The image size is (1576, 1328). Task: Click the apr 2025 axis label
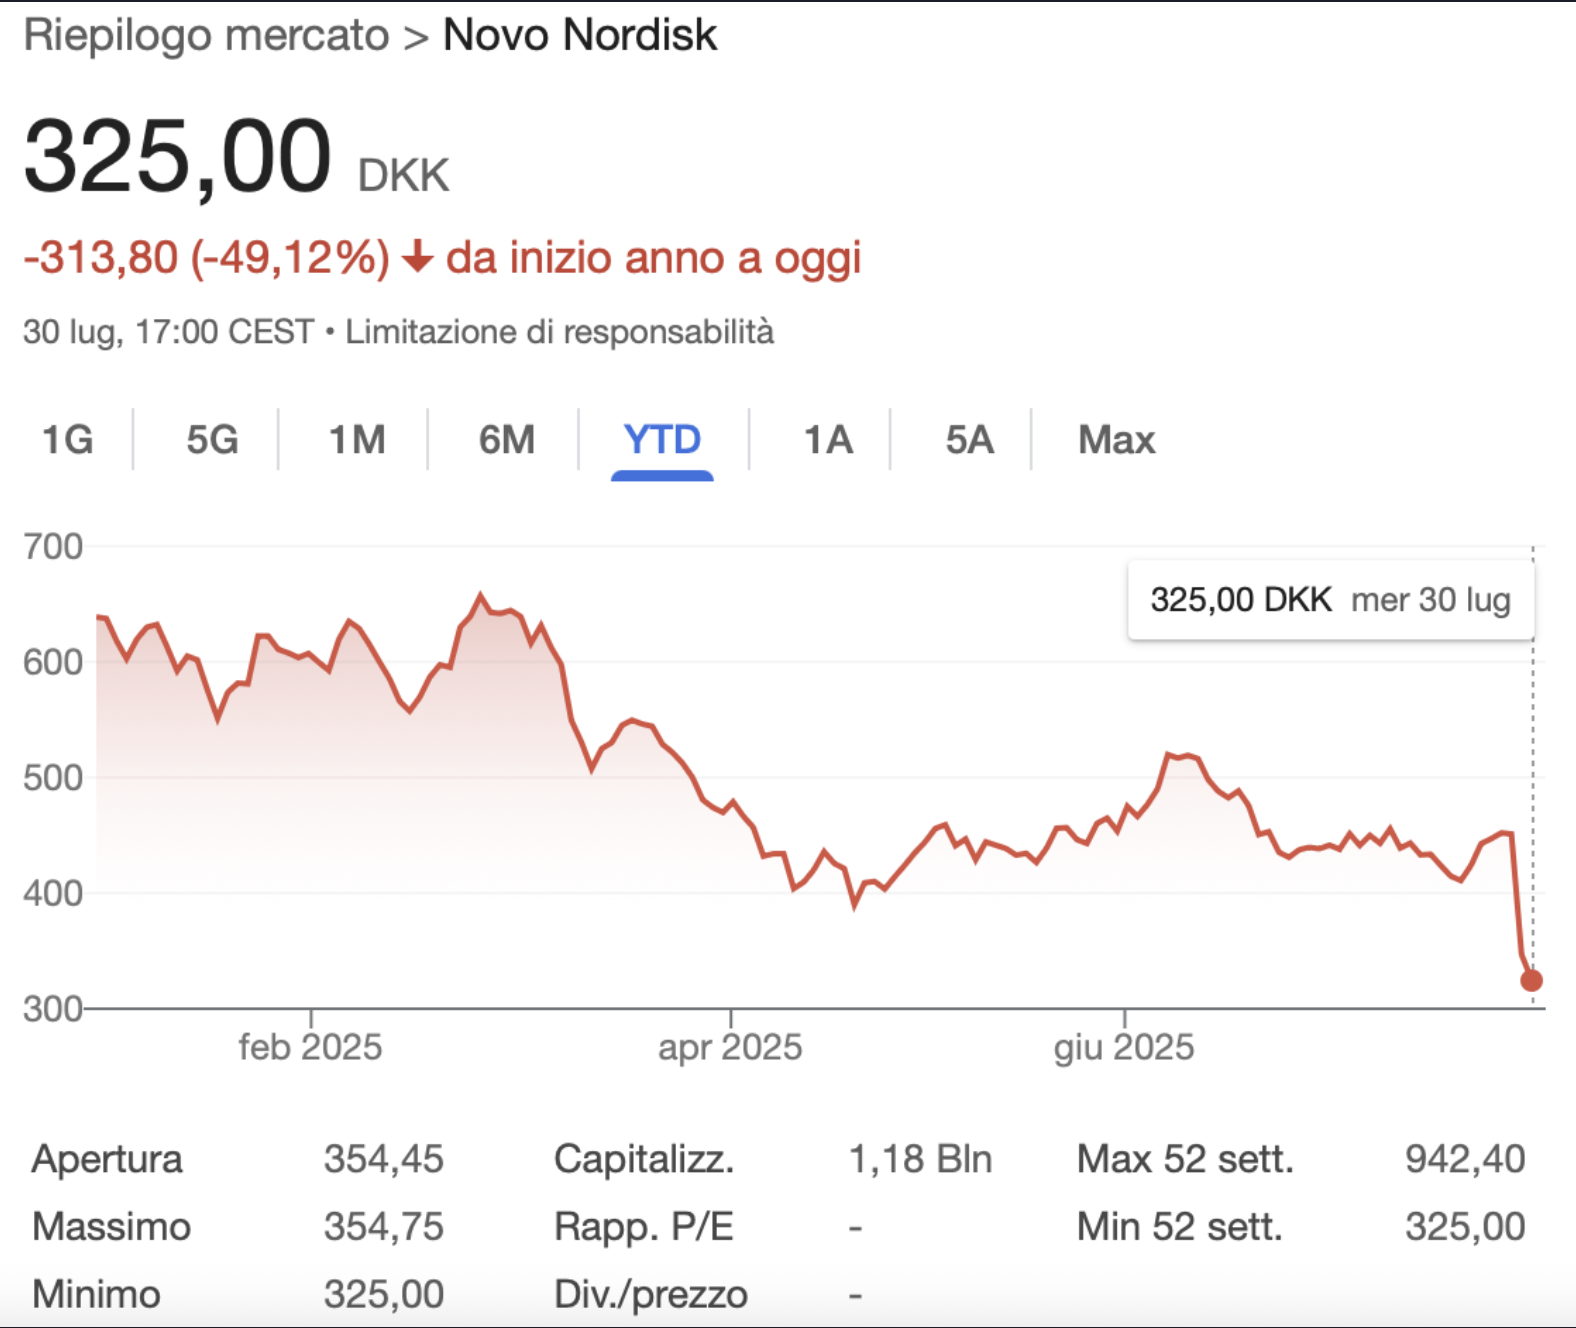tap(730, 1047)
